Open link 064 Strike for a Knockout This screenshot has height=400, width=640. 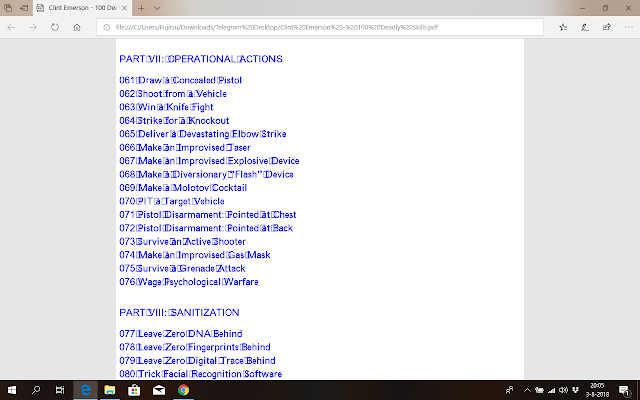174,121
